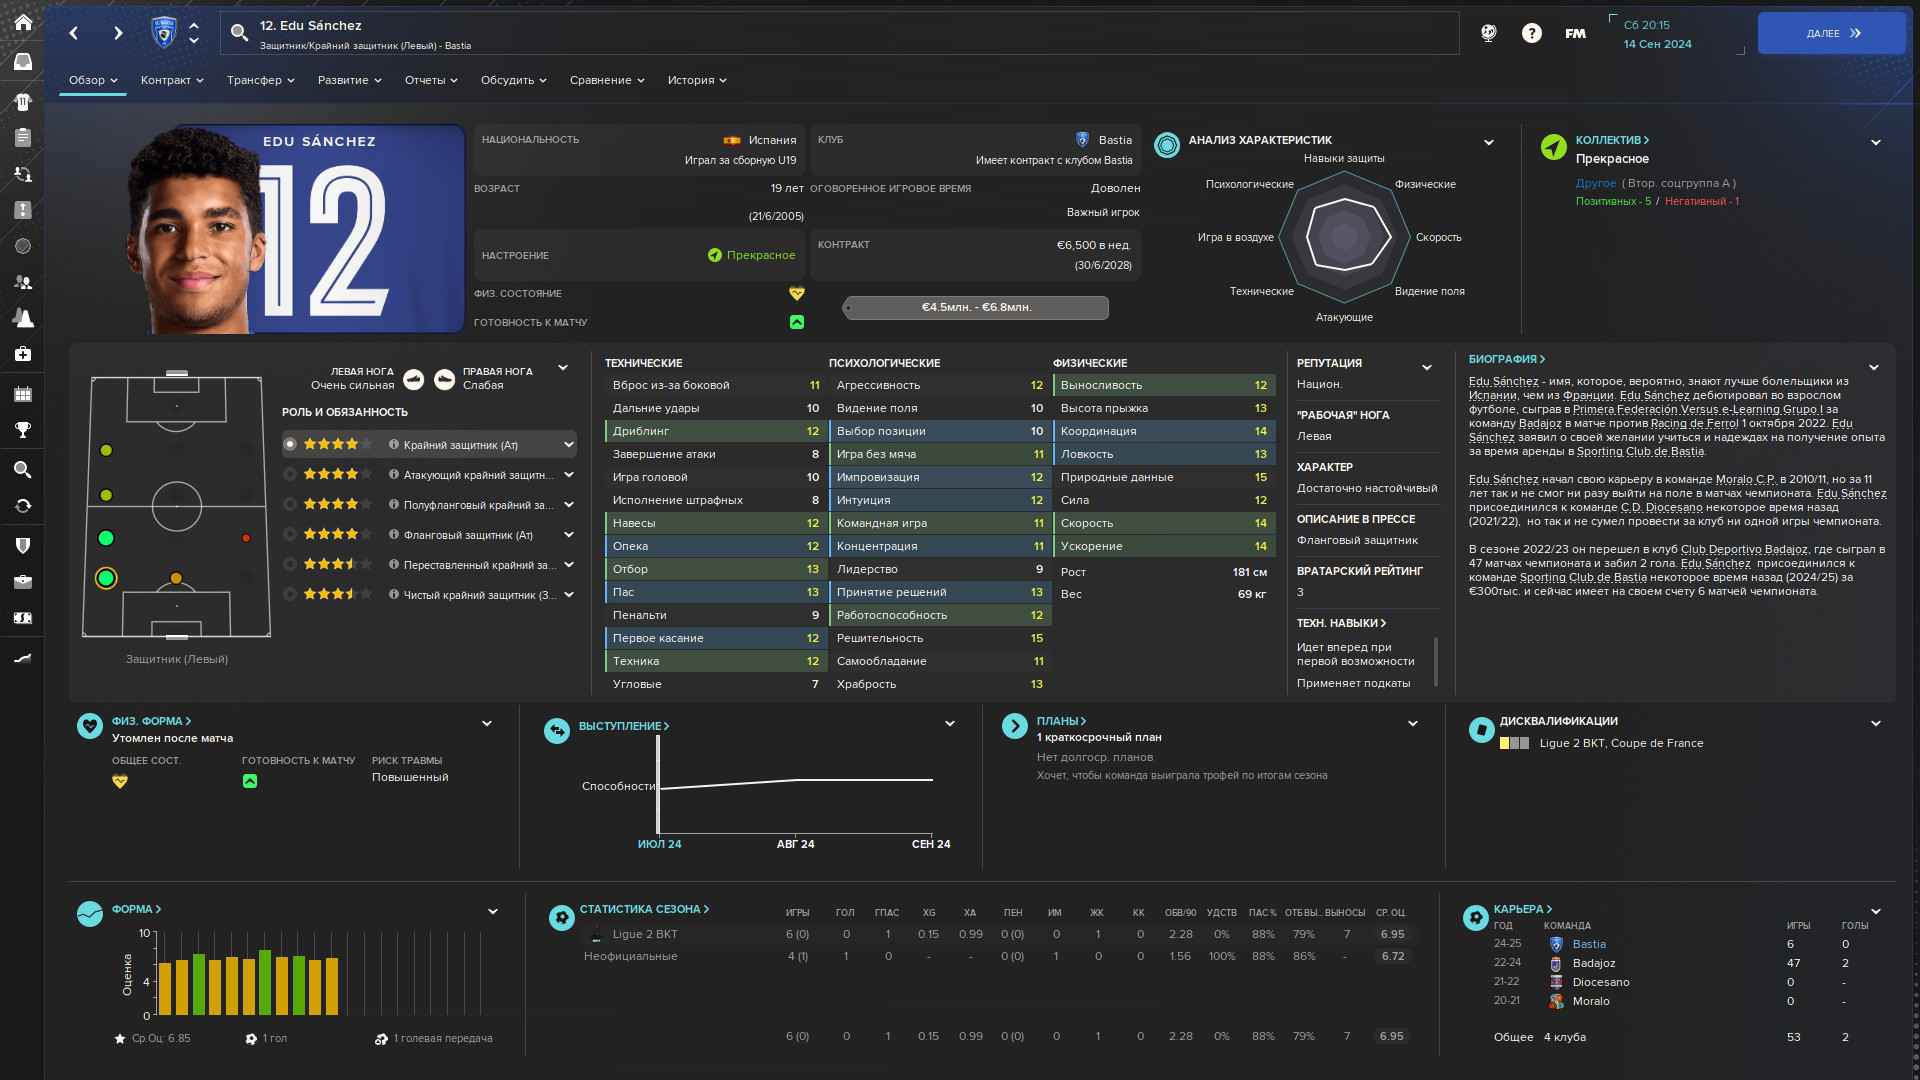
Task: Select the Крайний защитник (Ат) role radio button
Action: click(290, 445)
